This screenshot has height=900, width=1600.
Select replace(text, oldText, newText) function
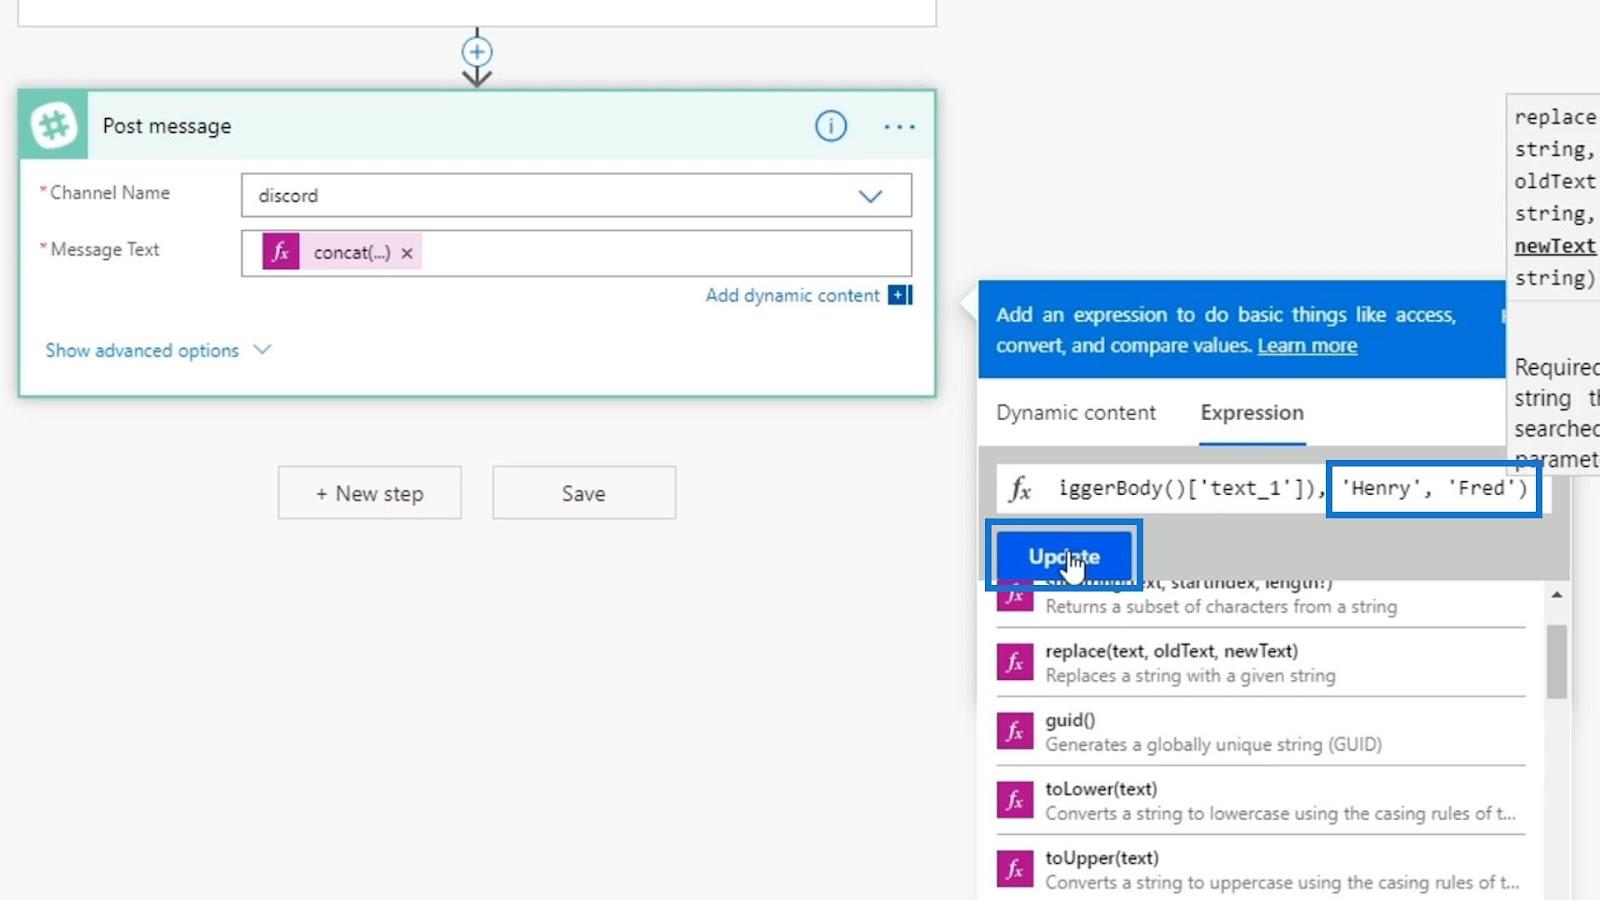(x=1261, y=662)
